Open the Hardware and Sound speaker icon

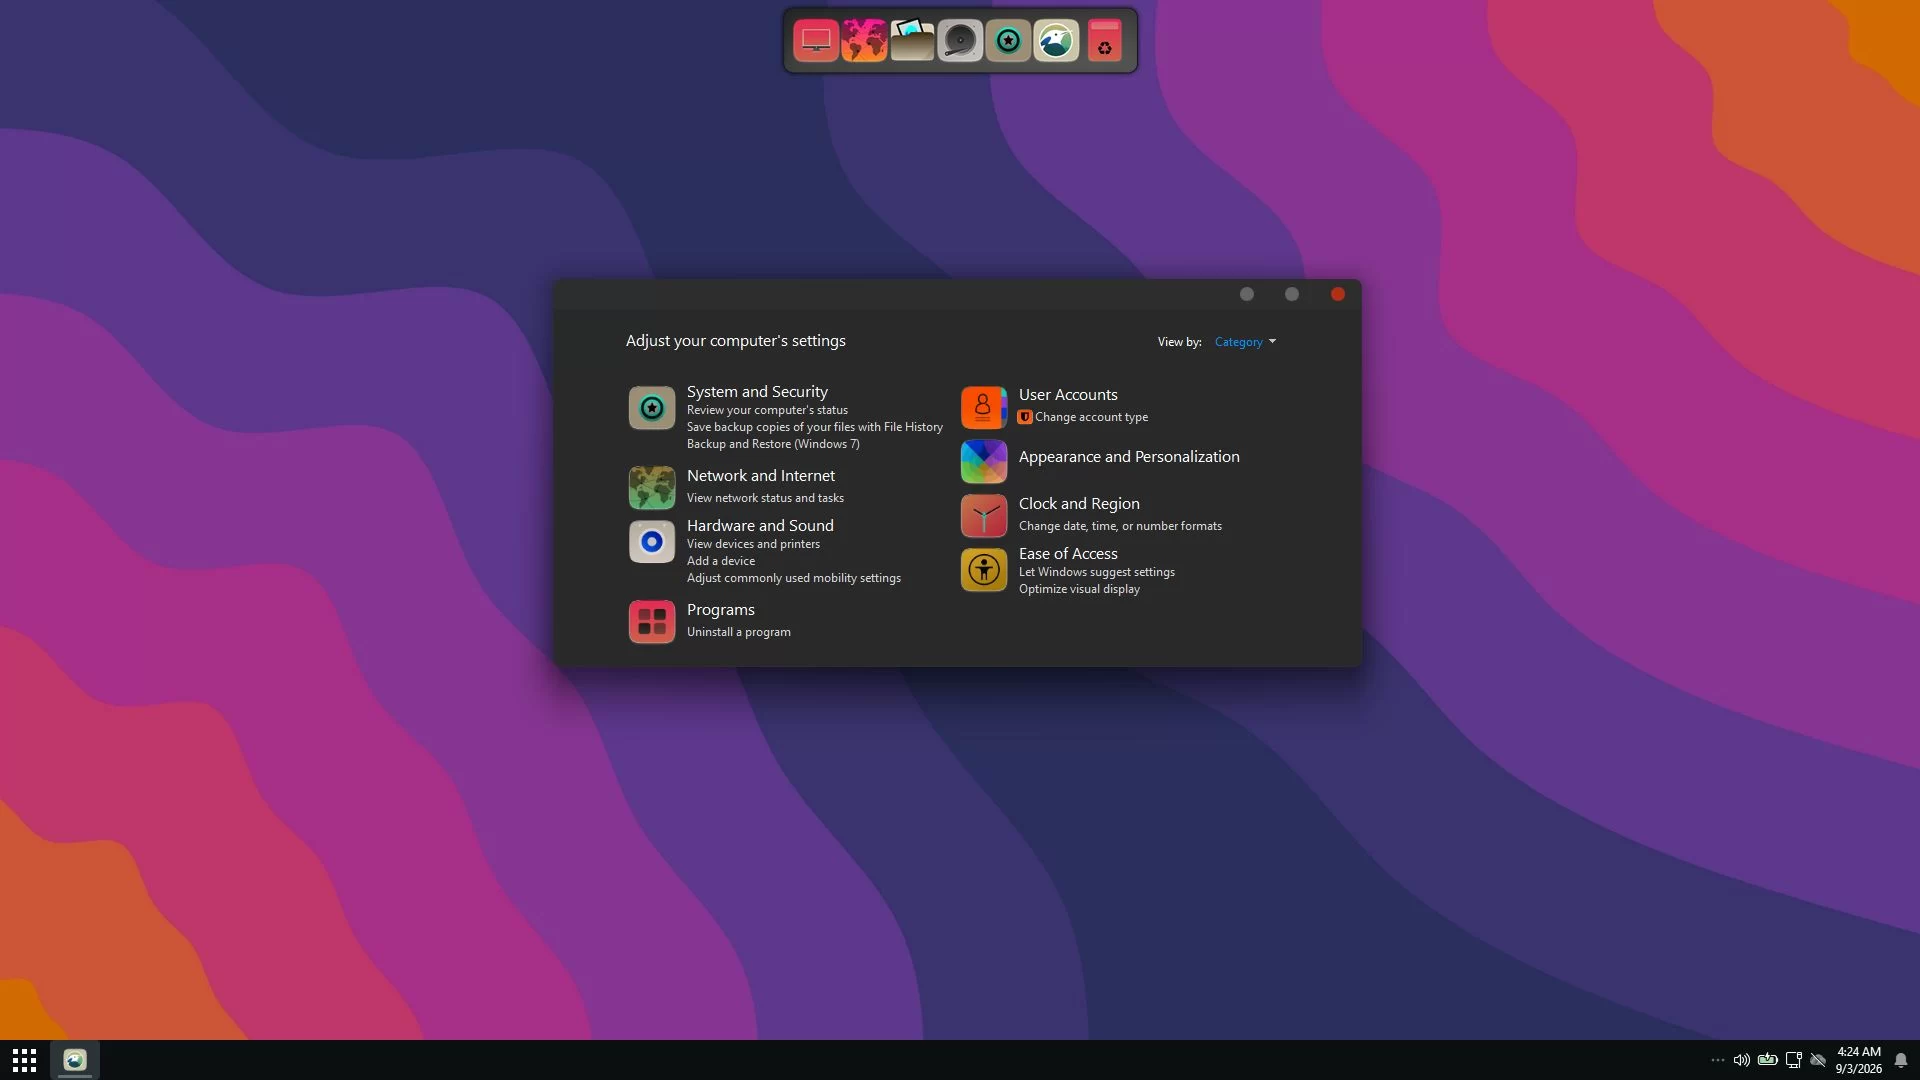point(651,542)
